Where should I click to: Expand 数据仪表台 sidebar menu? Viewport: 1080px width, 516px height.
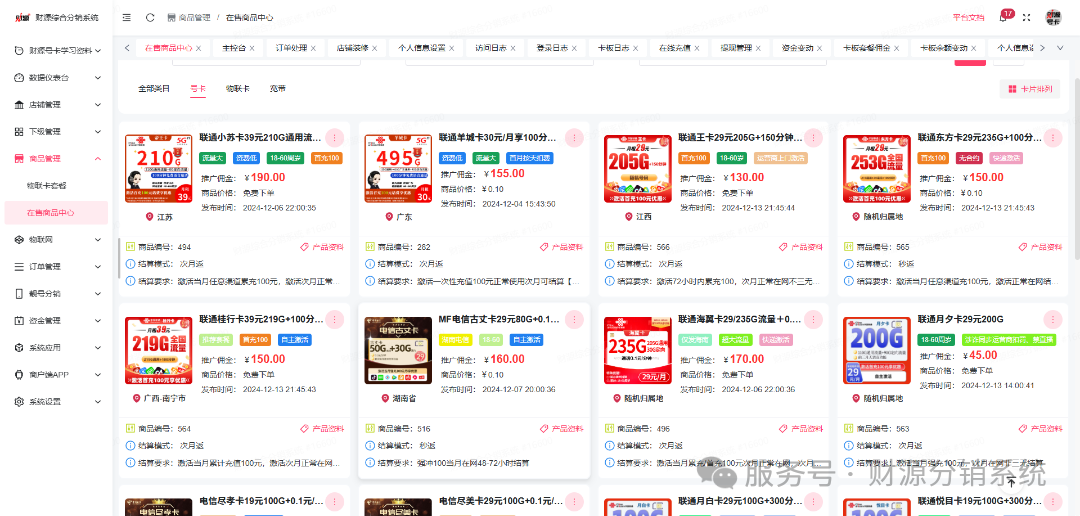tap(56, 78)
